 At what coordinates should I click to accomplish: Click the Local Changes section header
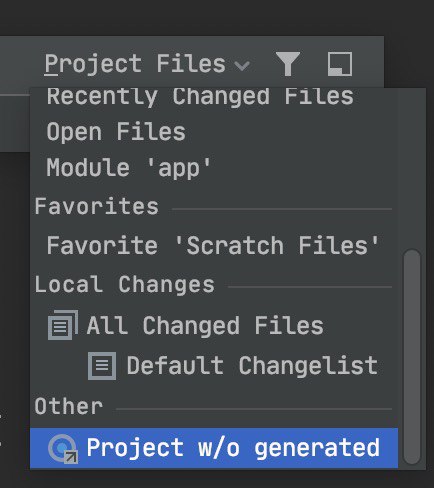(124, 285)
